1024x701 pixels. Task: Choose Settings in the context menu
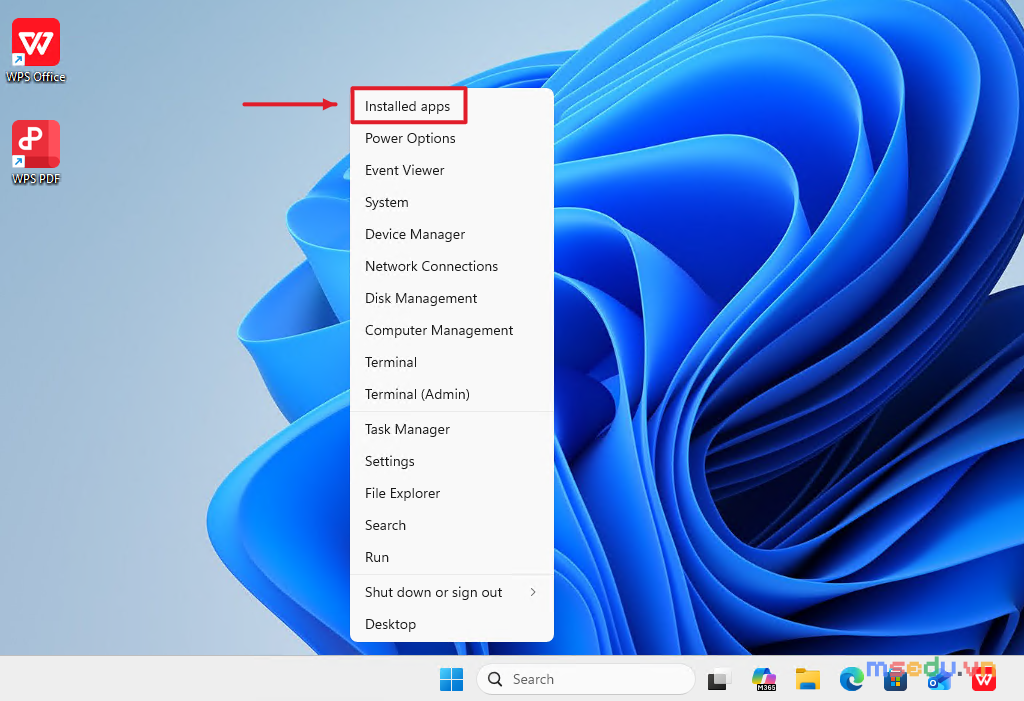[452, 462]
